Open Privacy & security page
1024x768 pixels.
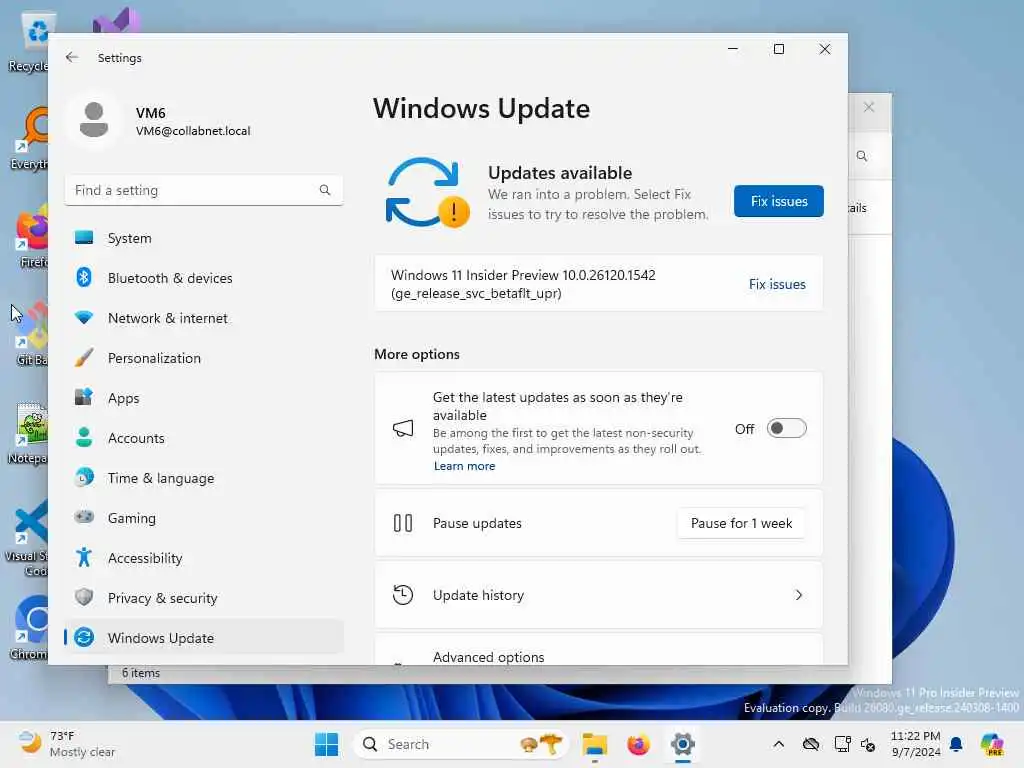tap(204, 598)
